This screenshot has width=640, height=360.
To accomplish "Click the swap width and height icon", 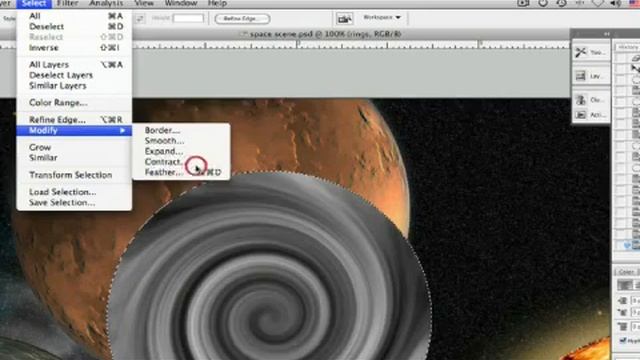I will [x=140, y=18].
